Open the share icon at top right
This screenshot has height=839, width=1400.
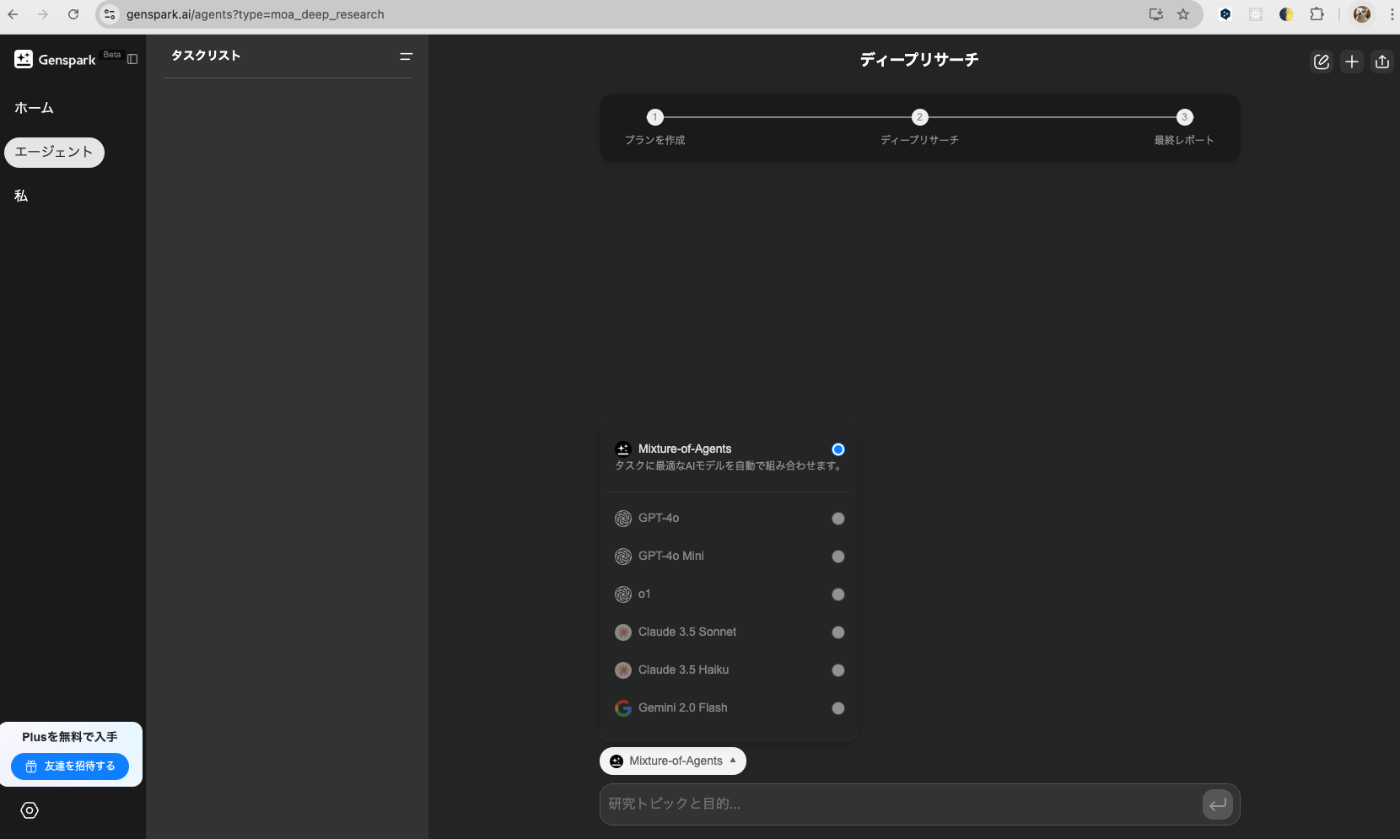(x=1382, y=62)
